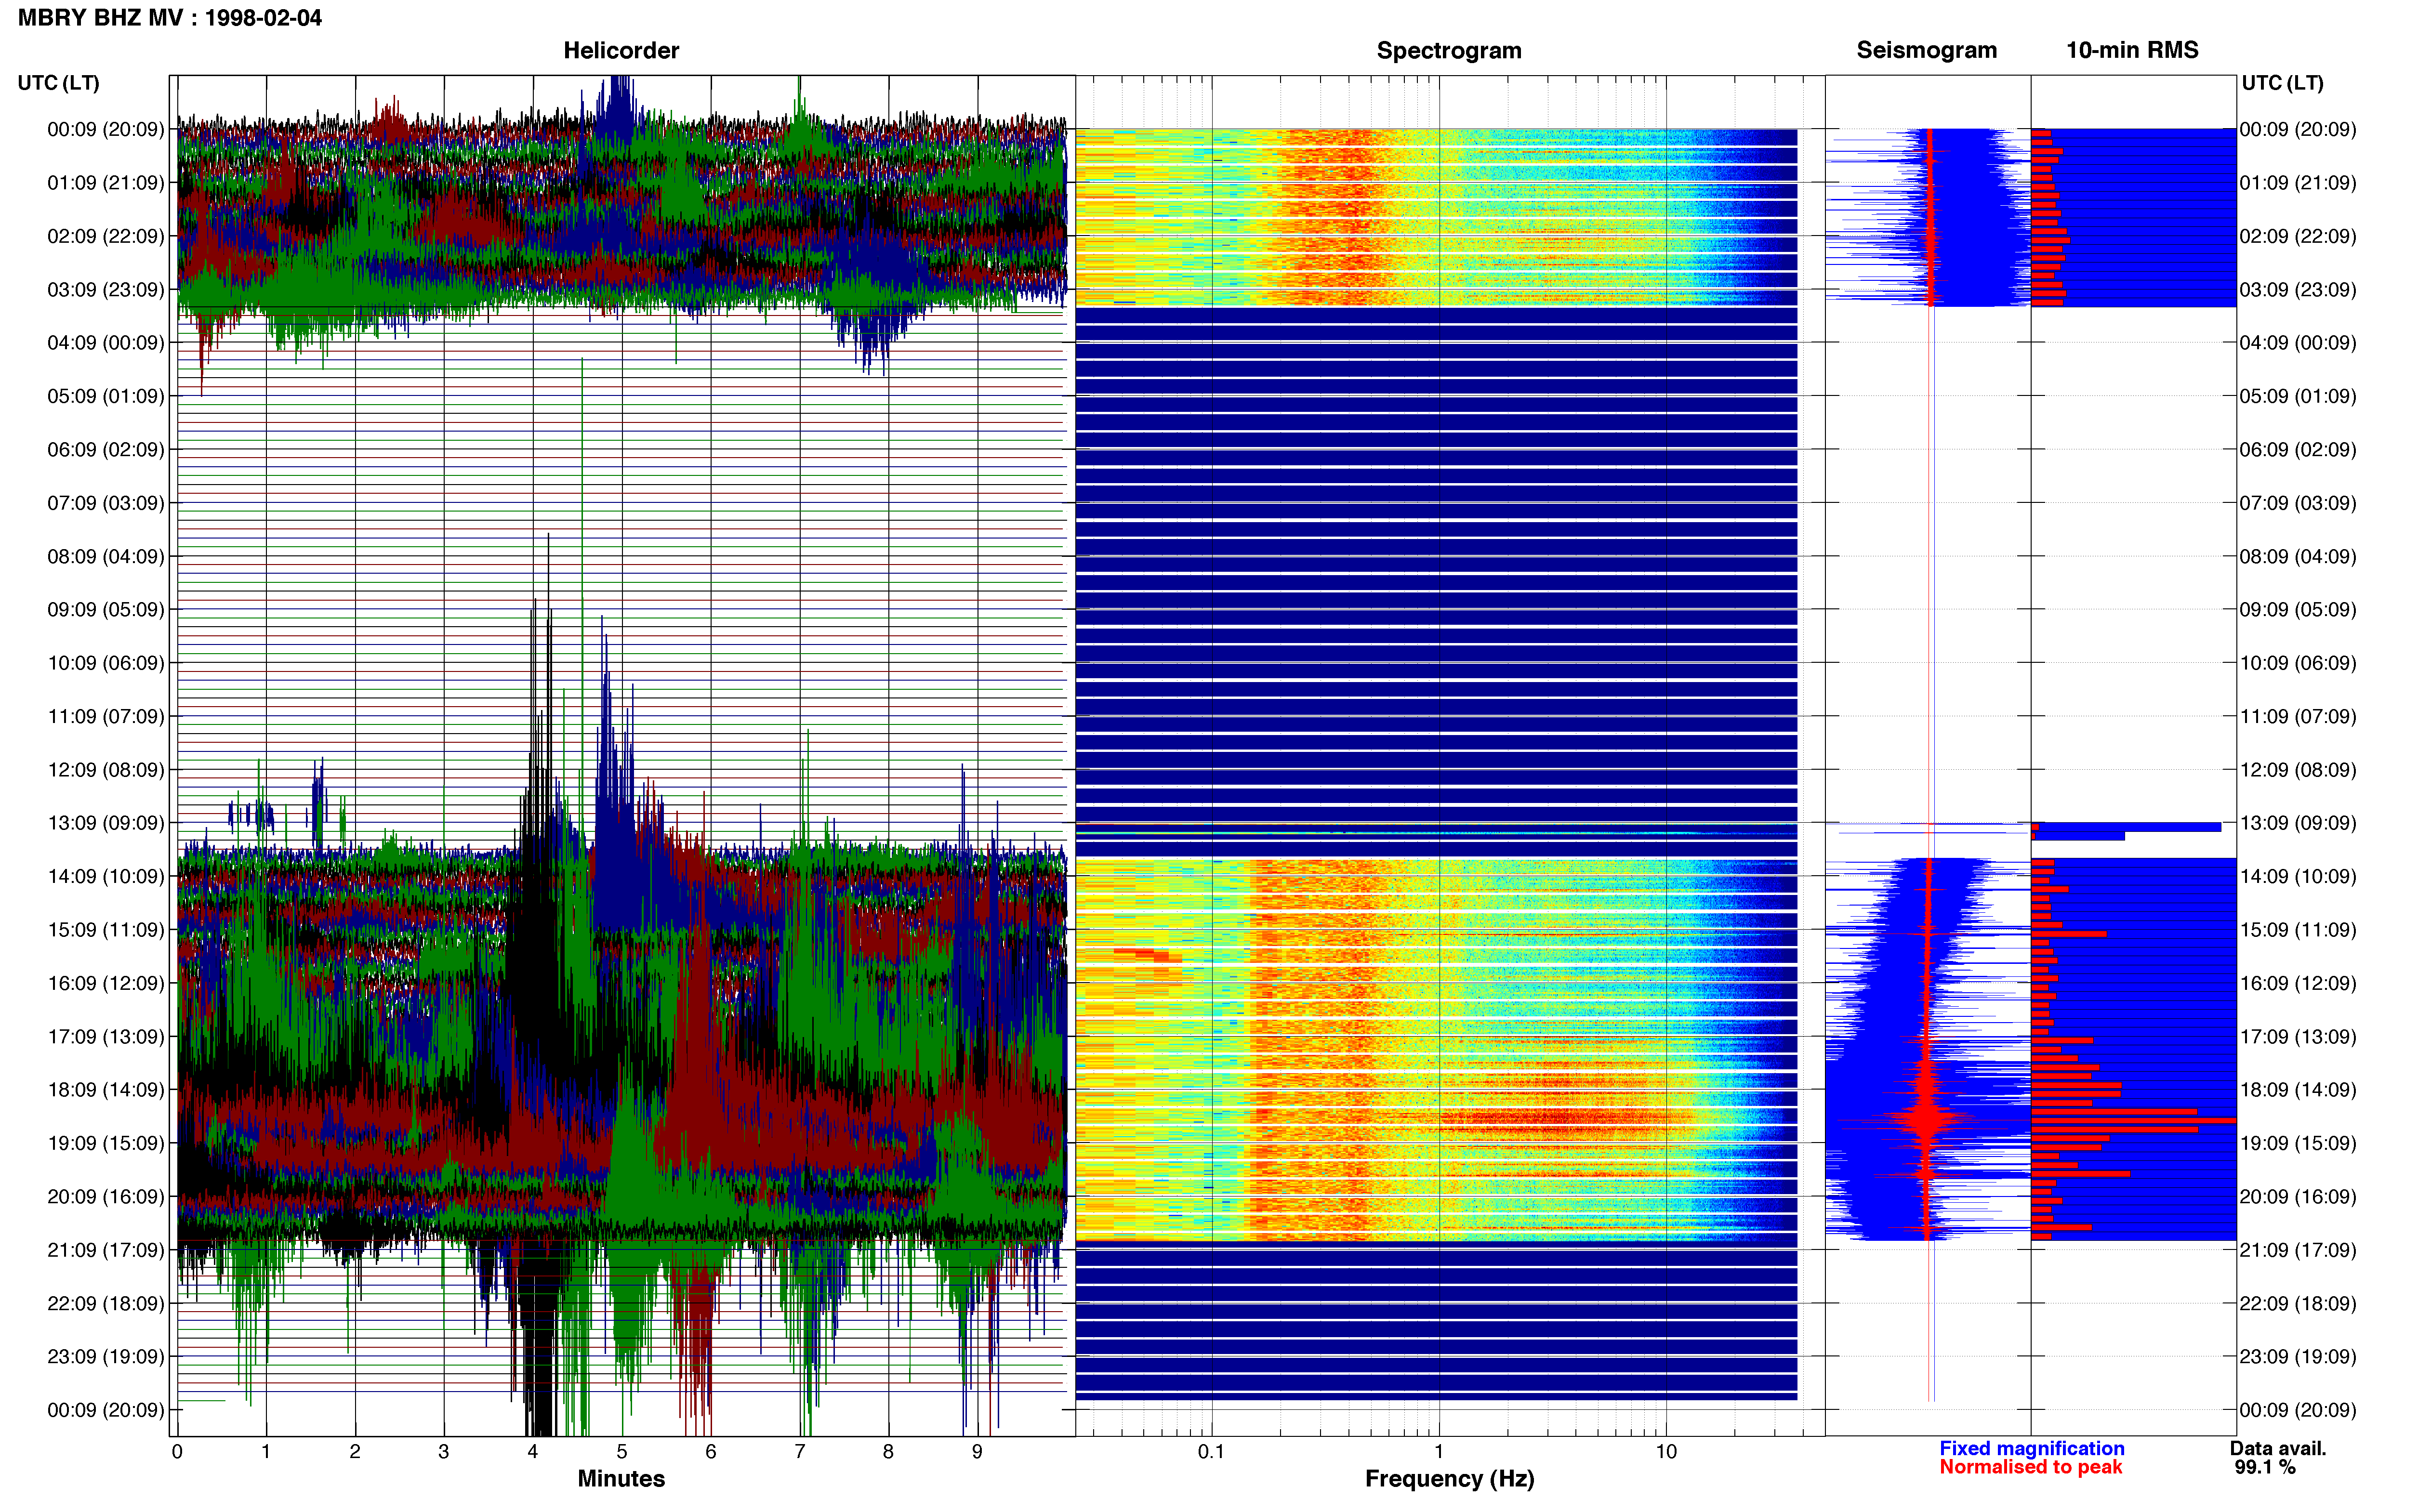The image size is (2418, 1512).
Task: Click the '1' frequency tick label
Action: click(1439, 1452)
